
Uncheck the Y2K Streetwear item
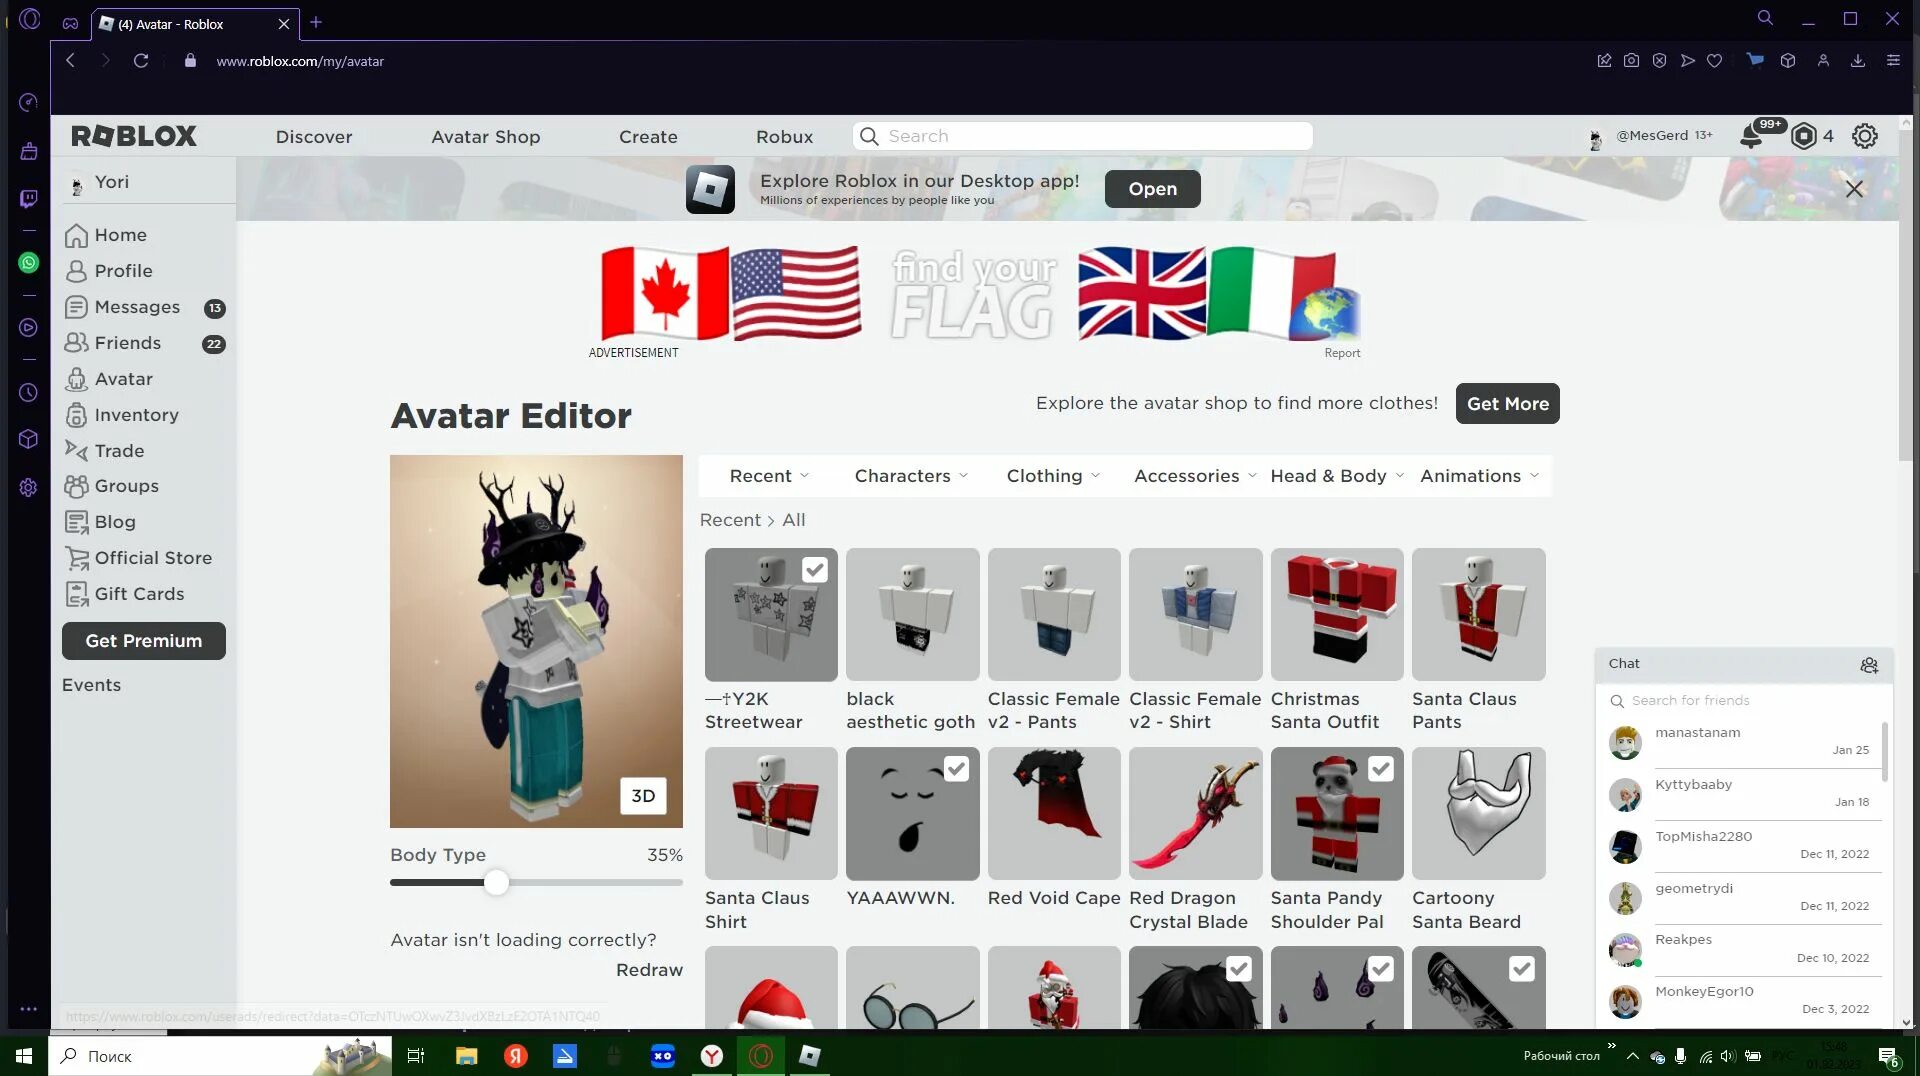[815, 570]
